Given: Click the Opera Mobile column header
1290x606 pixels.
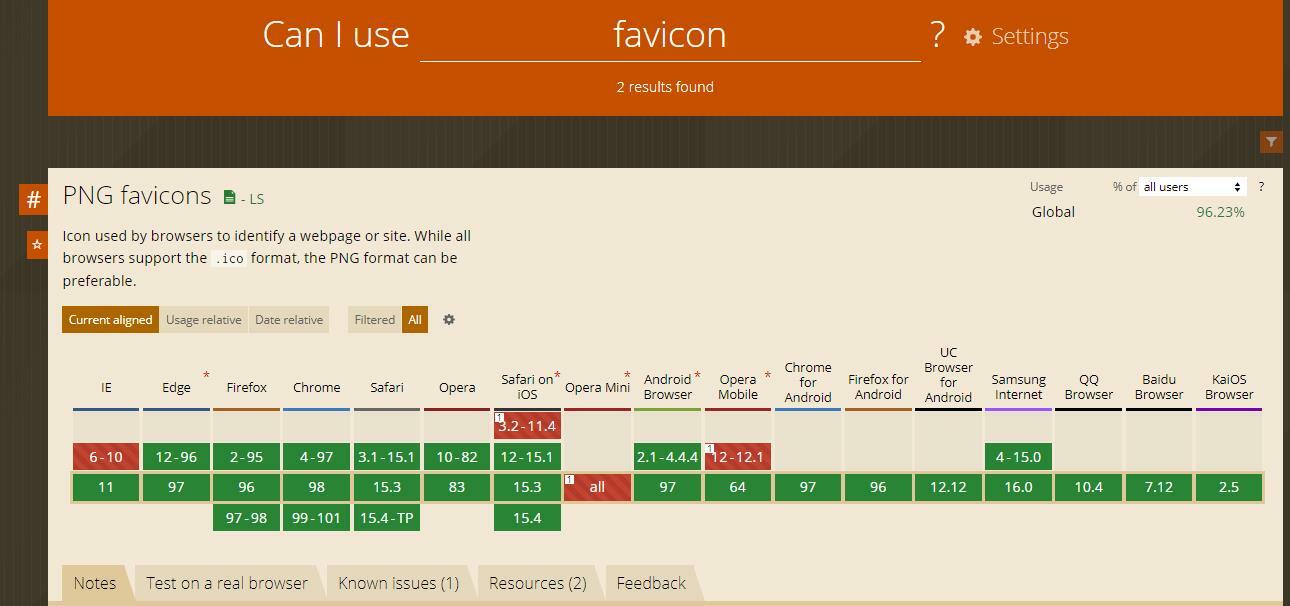Looking at the screenshot, I should pos(738,387).
